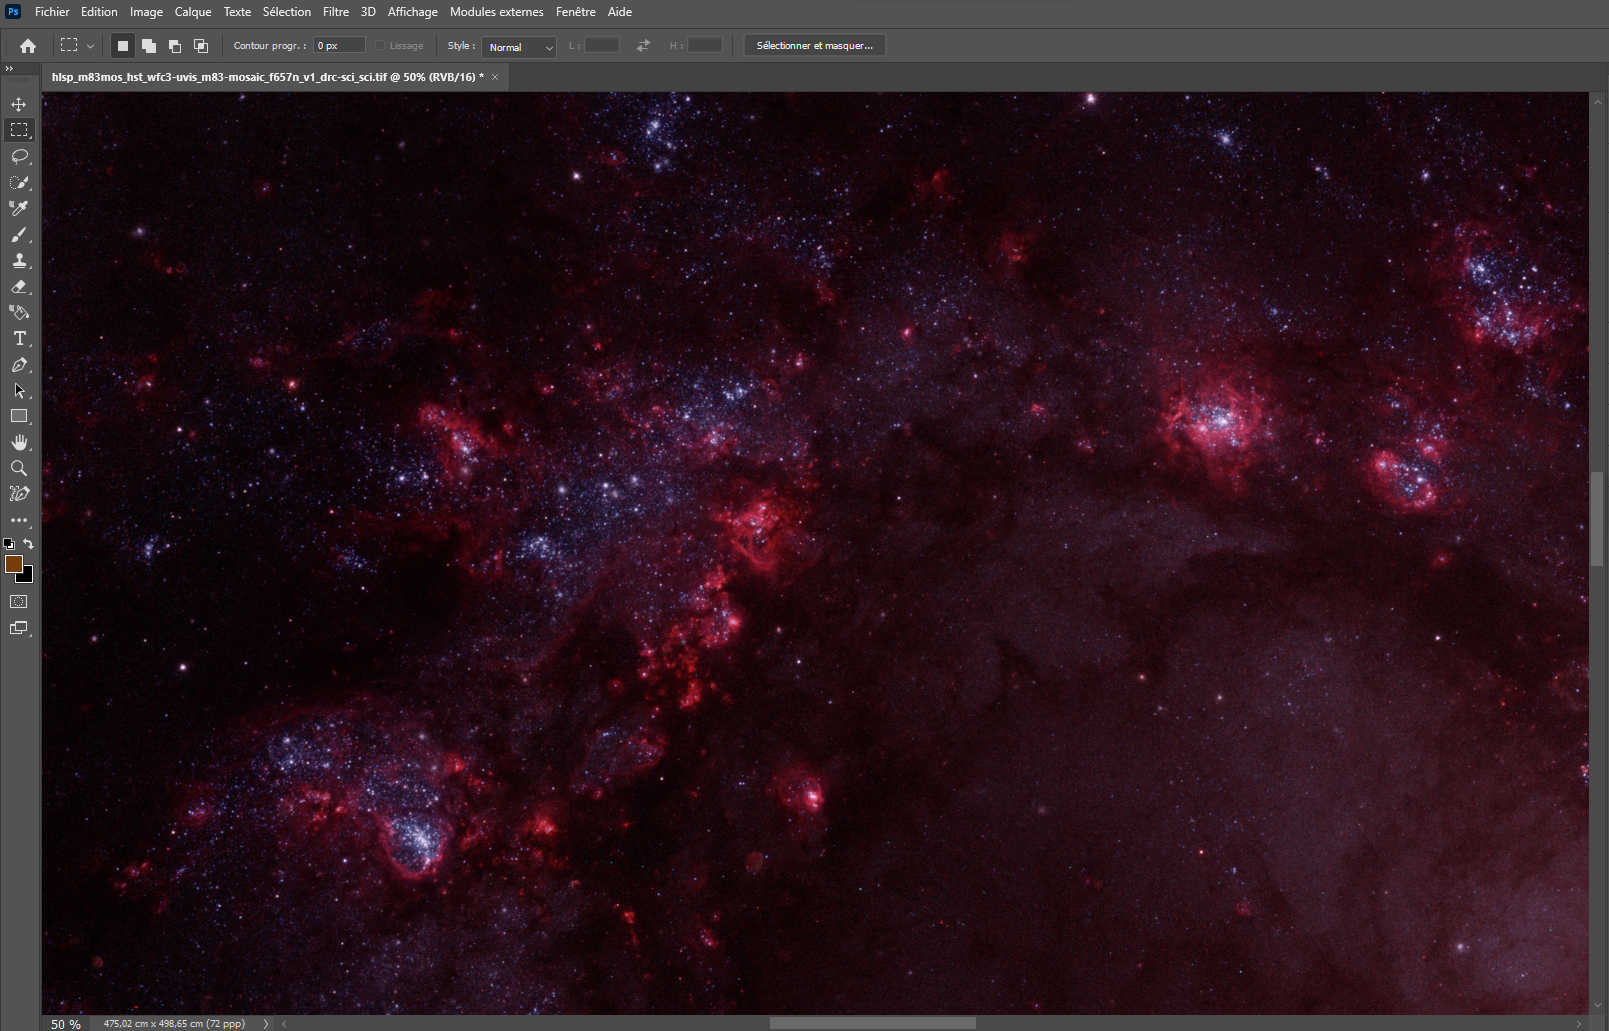Select the Path Selection arrow tool
This screenshot has height=1031, width=1609.
coord(19,390)
